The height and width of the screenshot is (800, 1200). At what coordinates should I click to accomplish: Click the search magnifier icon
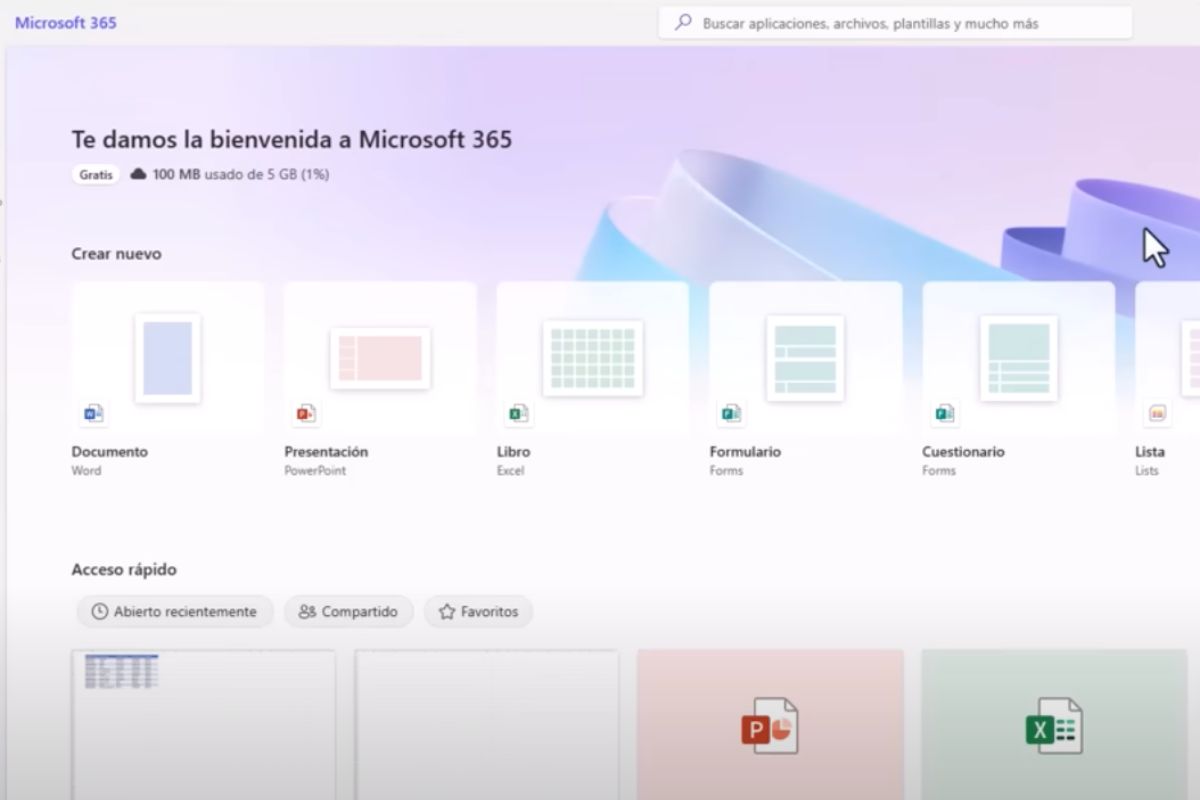pos(683,22)
